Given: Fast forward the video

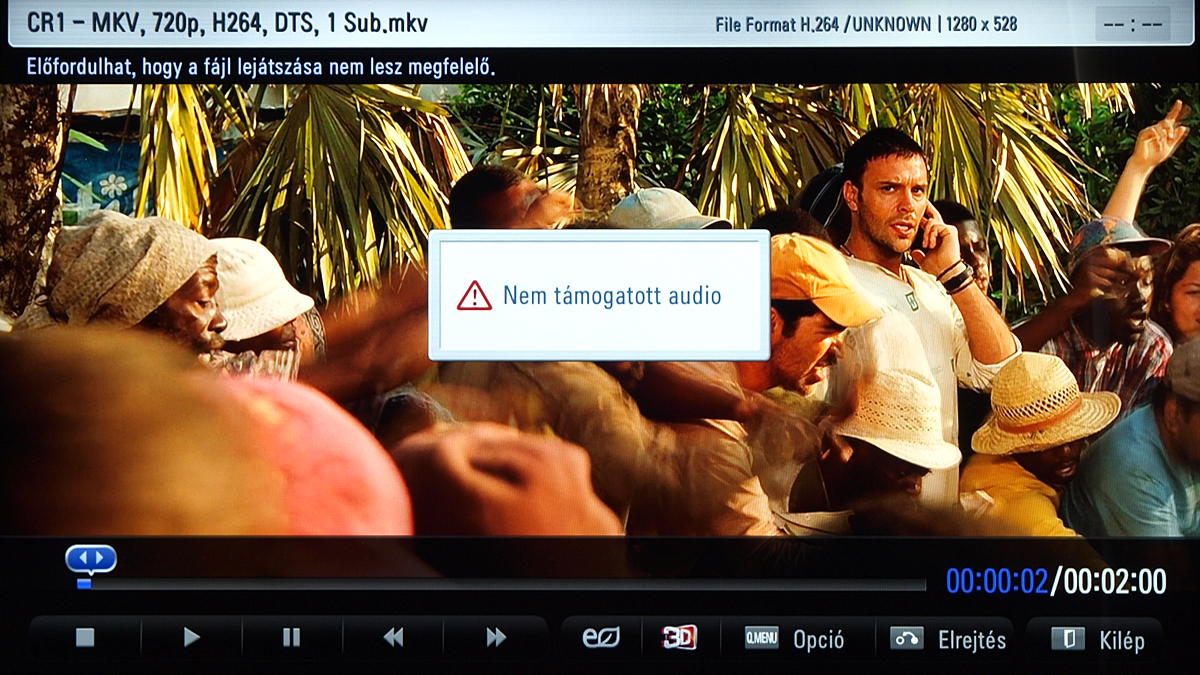Looking at the screenshot, I should [x=496, y=638].
